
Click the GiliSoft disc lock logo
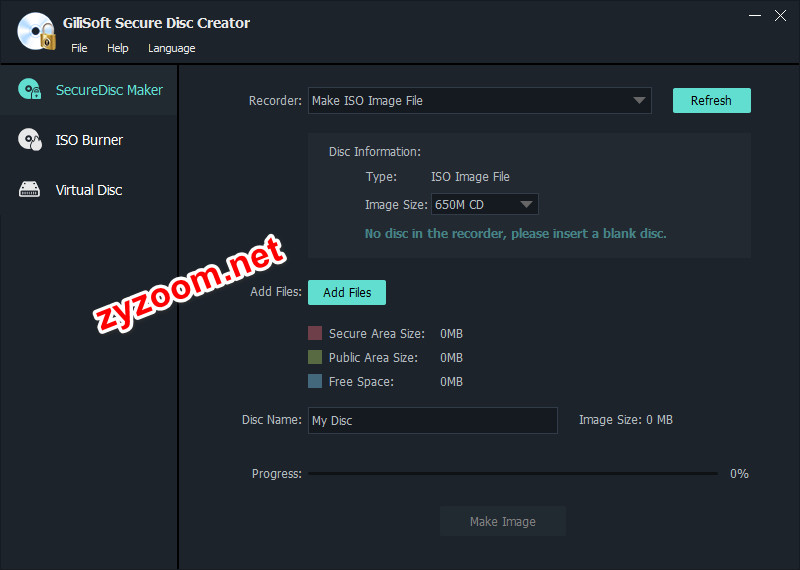[36, 32]
